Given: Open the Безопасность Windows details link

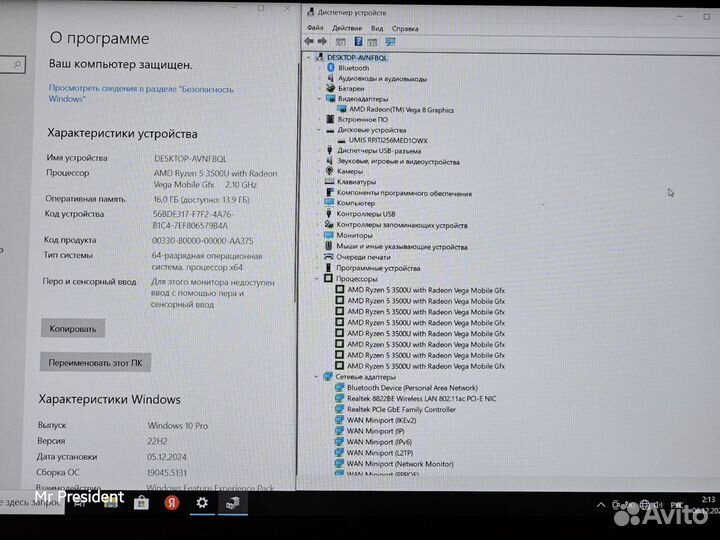Looking at the screenshot, I should tap(141, 93).
